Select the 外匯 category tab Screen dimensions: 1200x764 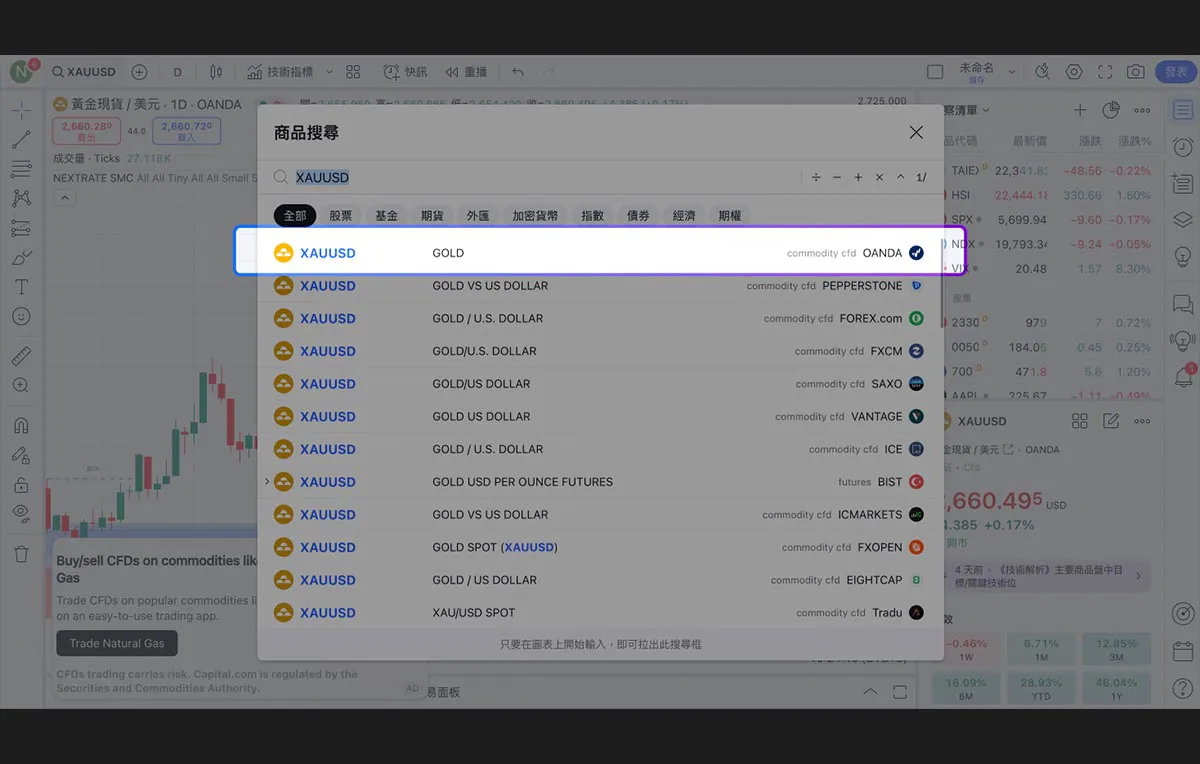(x=478, y=216)
